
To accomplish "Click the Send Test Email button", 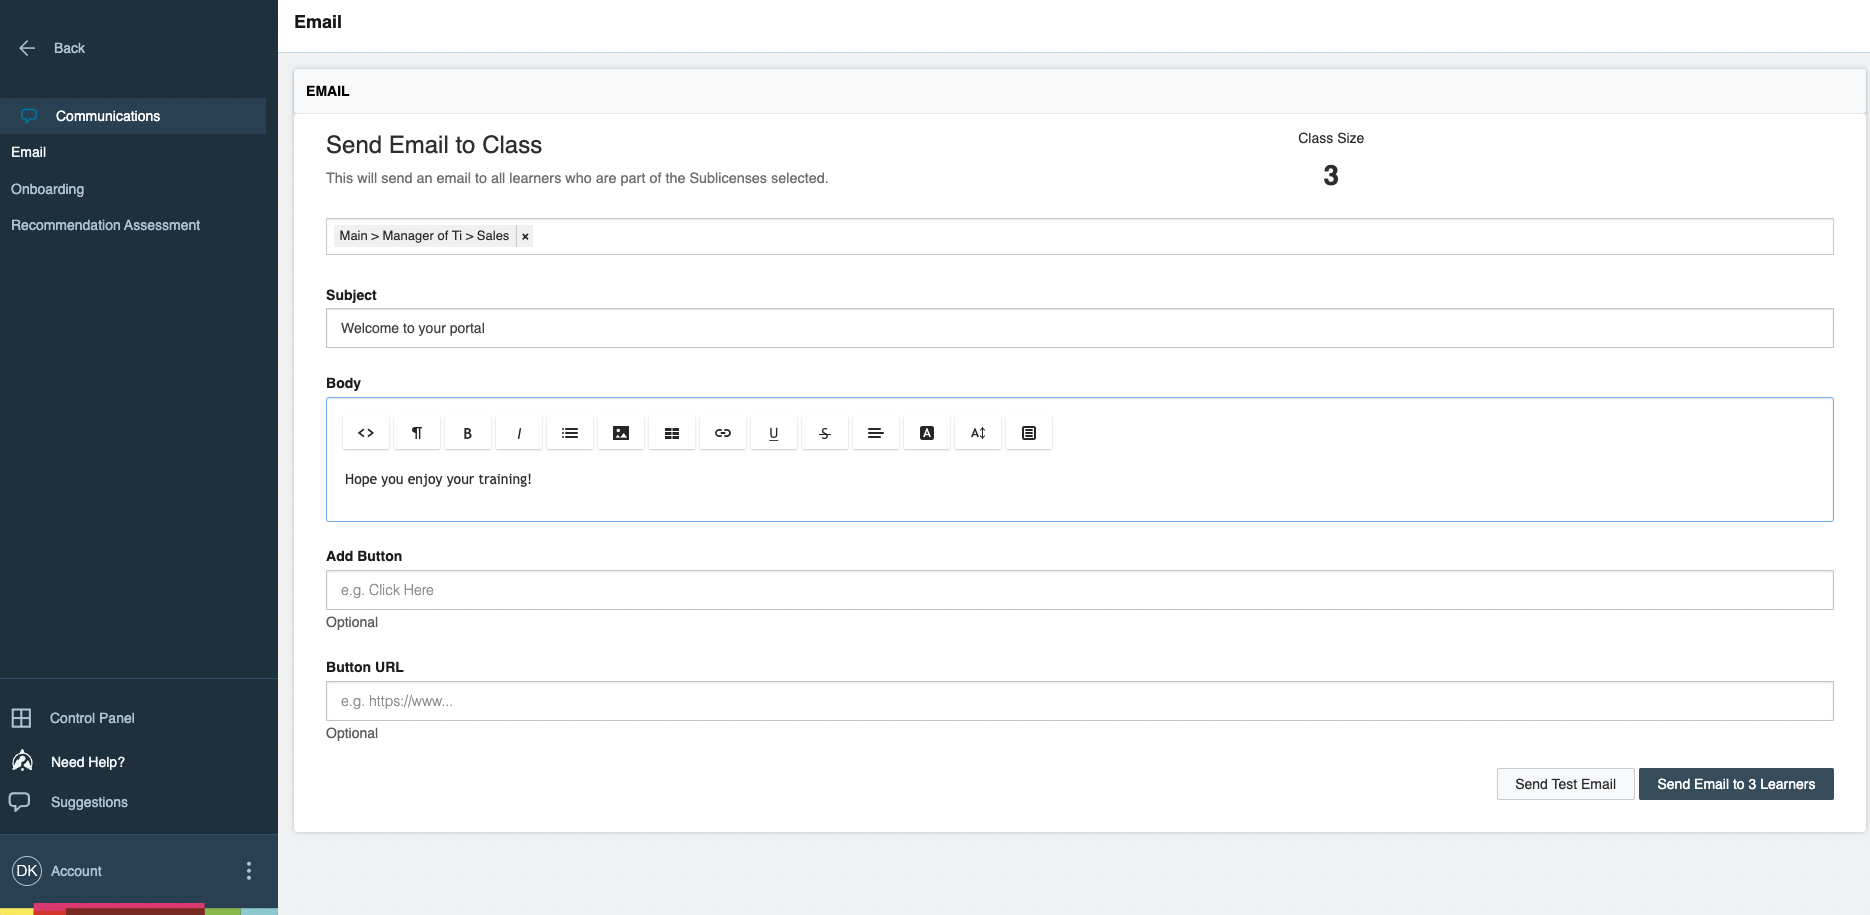I will [x=1565, y=783].
